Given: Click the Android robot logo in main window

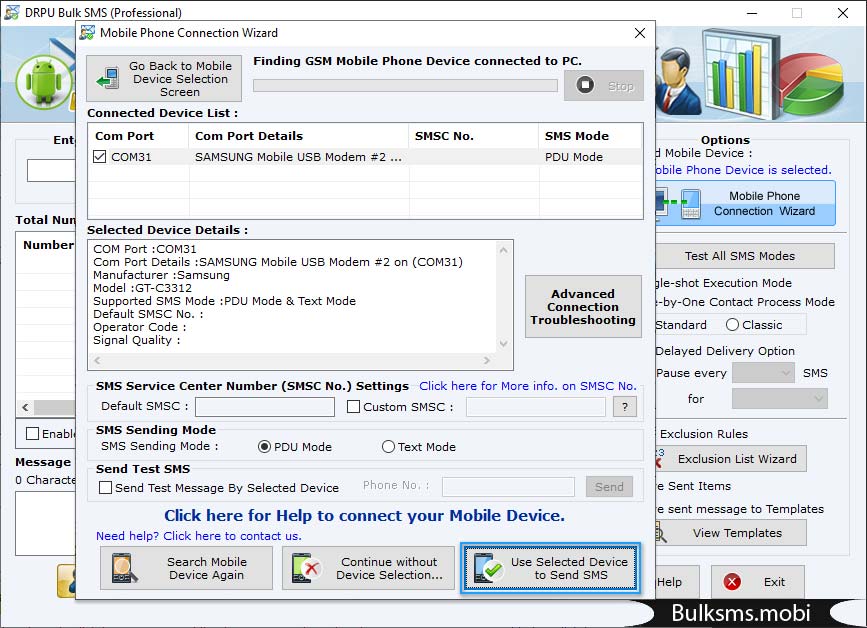Looking at the screenshot, I should coord(44,82).
